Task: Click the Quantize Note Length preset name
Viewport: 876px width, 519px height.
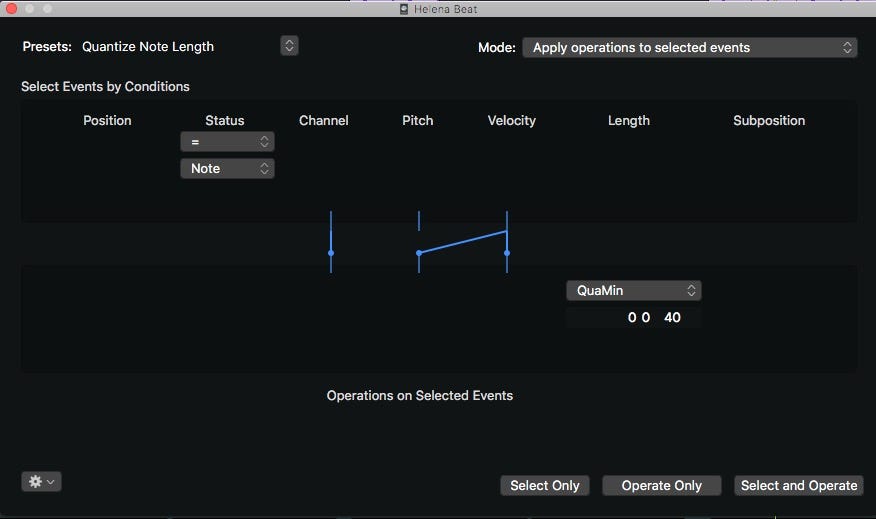Action: point(148,46)
